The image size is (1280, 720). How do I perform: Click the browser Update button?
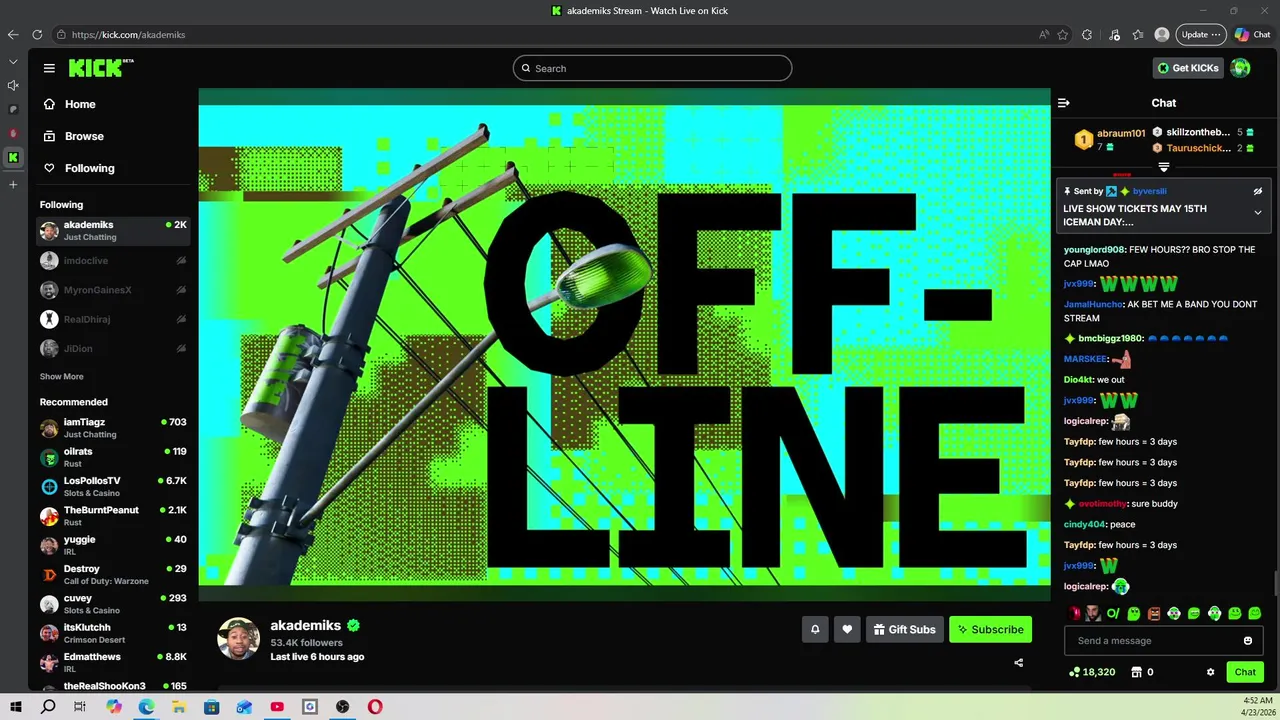coord(1199,35)
